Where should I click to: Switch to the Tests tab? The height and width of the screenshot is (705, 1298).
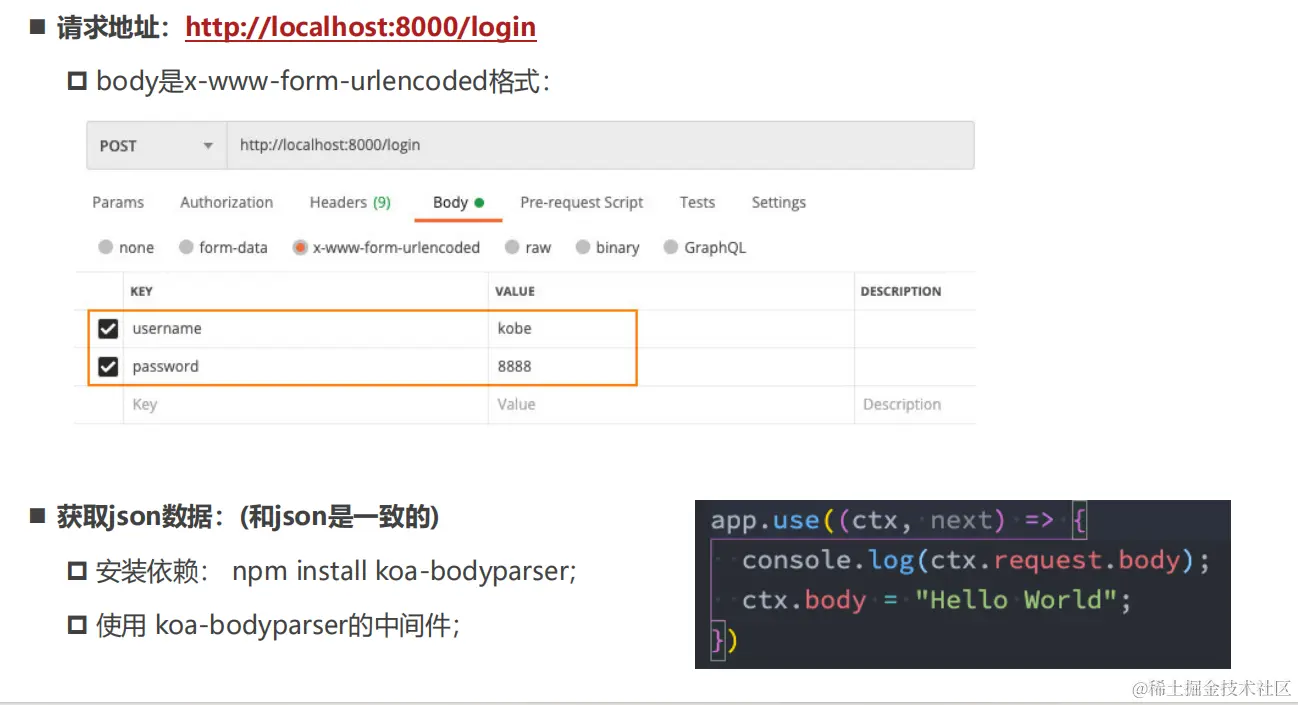coord(697,202)
